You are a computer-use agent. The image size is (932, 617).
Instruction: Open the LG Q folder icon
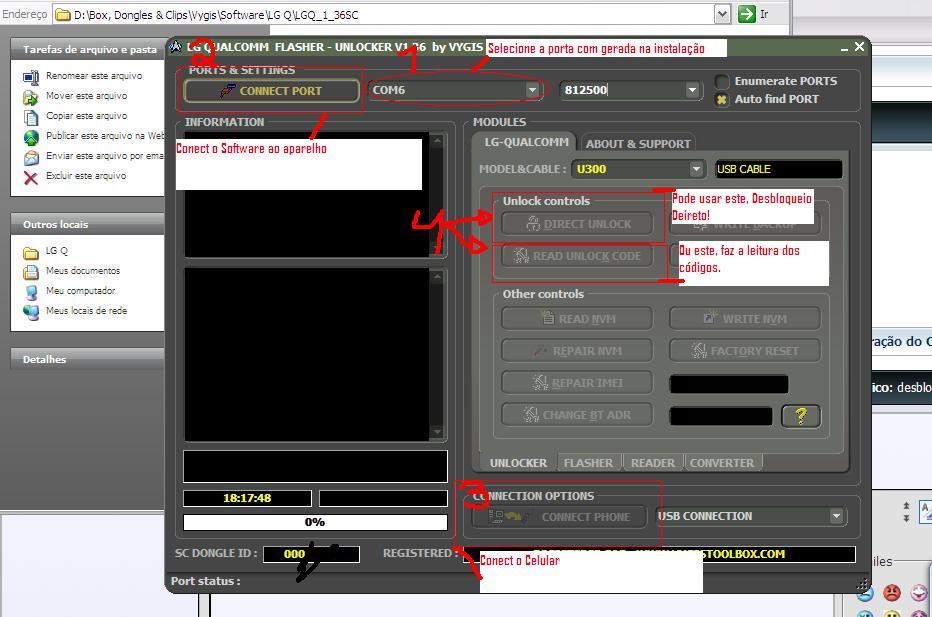[x=31, y=252]
